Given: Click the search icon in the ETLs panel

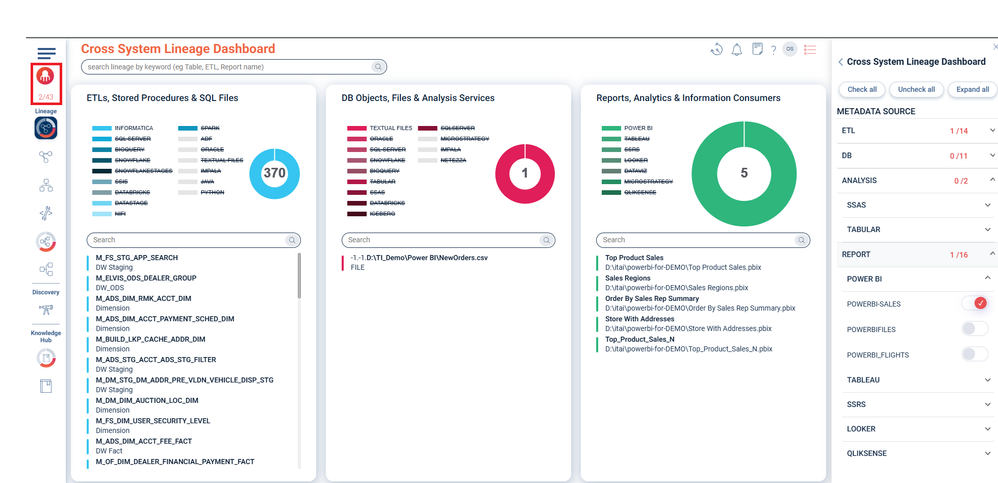Looking at the screenshot, I should pyautogui.click(x=292, y=240).
